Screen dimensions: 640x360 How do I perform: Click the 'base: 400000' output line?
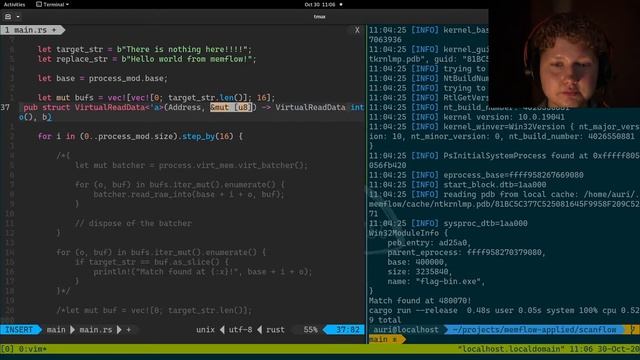[417, 262]
